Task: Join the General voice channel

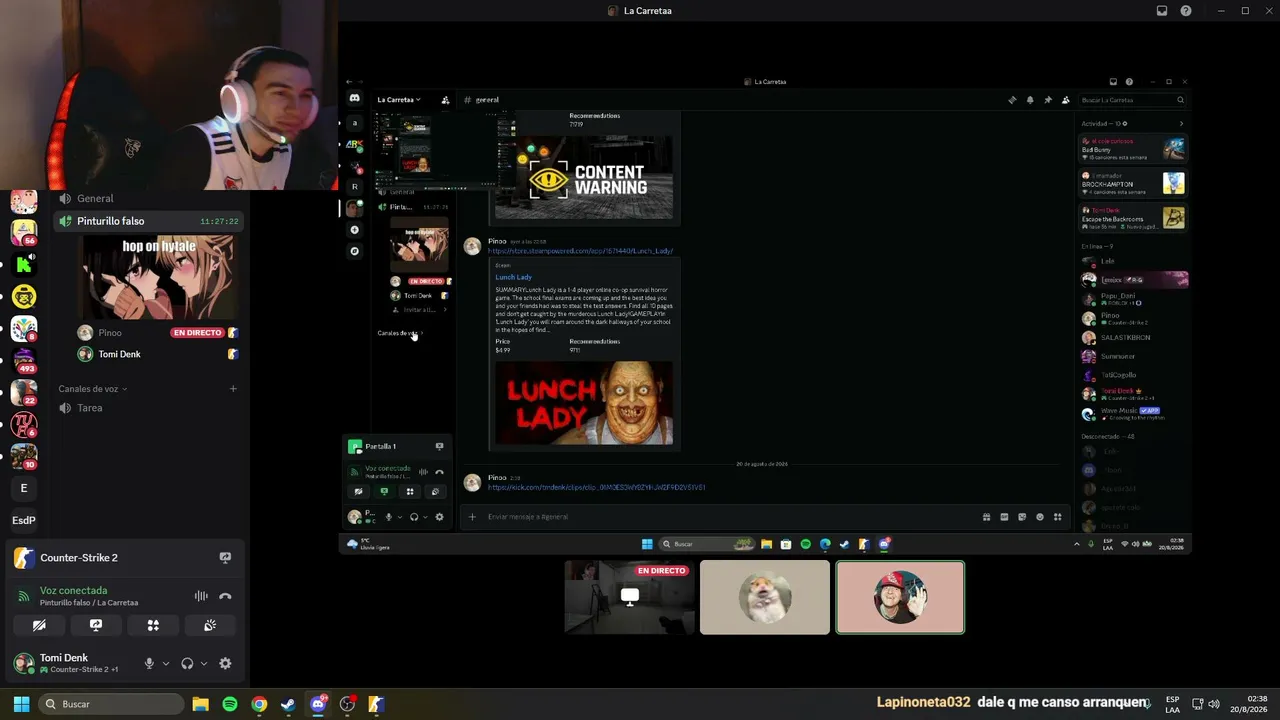Action: pyautogui.click(x=150, y=198)
